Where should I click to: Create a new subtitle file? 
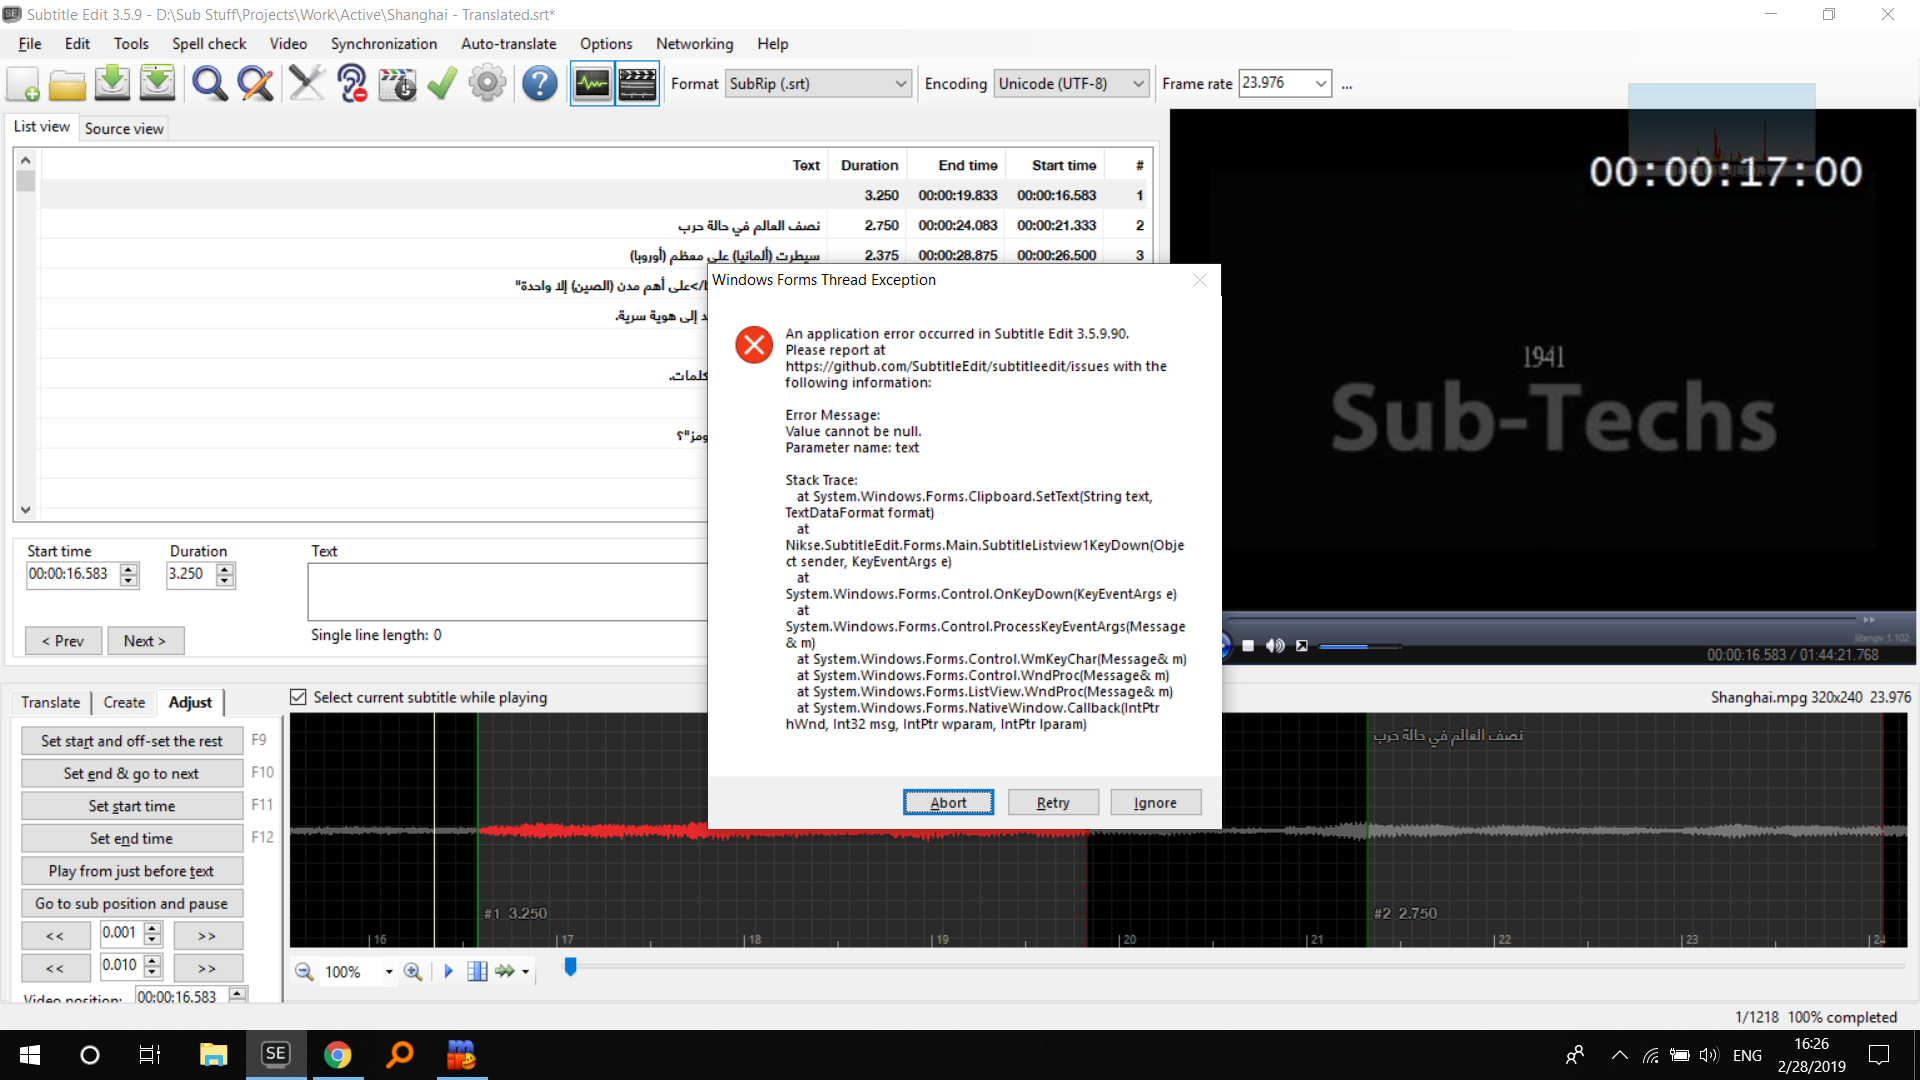tap(22, 83)
